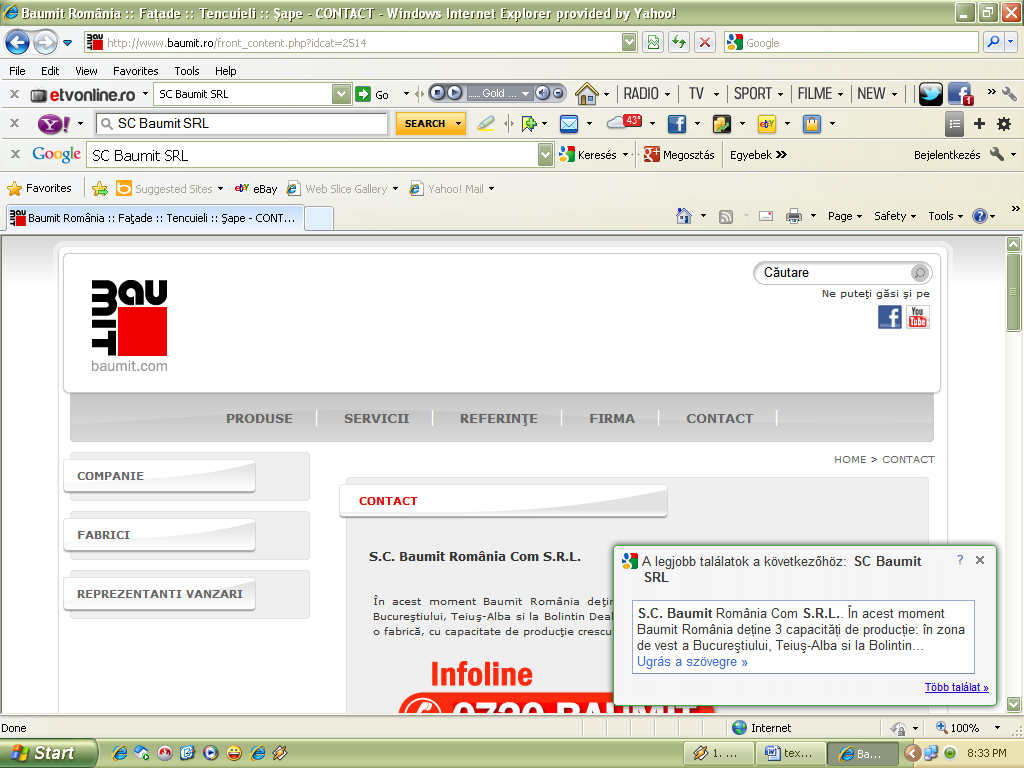Click the Yahoo toolbar highlighter pencil icon
Viewport: 1024px width, 768px height.
click(485, 123)
